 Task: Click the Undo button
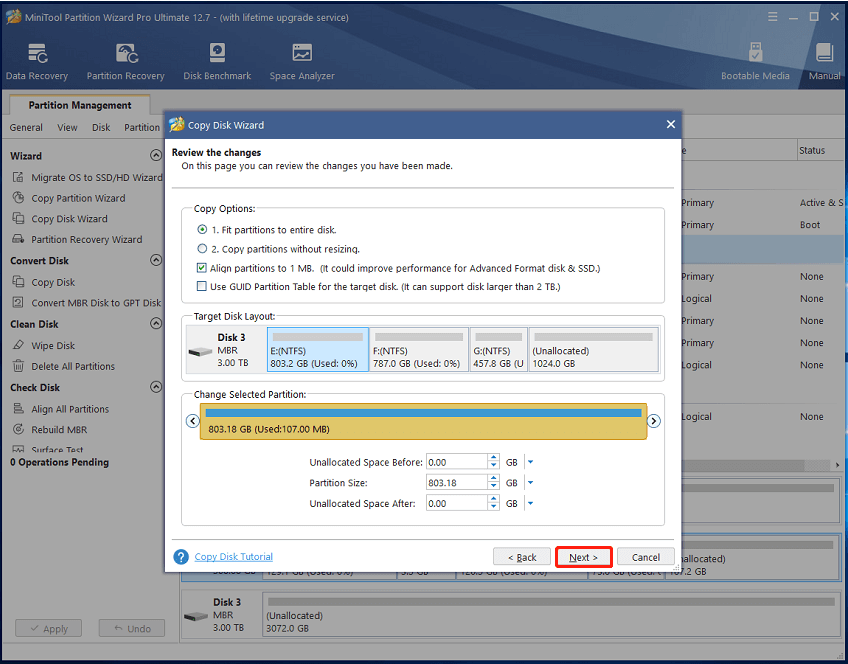click(x=132, y=628)
